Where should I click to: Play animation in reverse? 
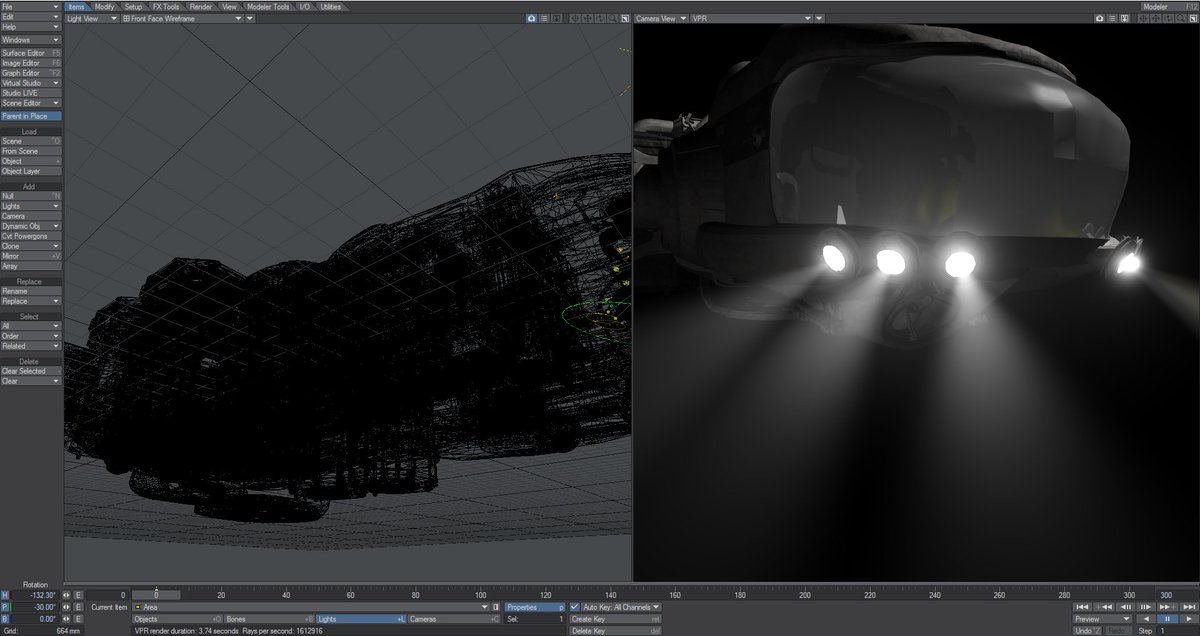pos(1146,619)
